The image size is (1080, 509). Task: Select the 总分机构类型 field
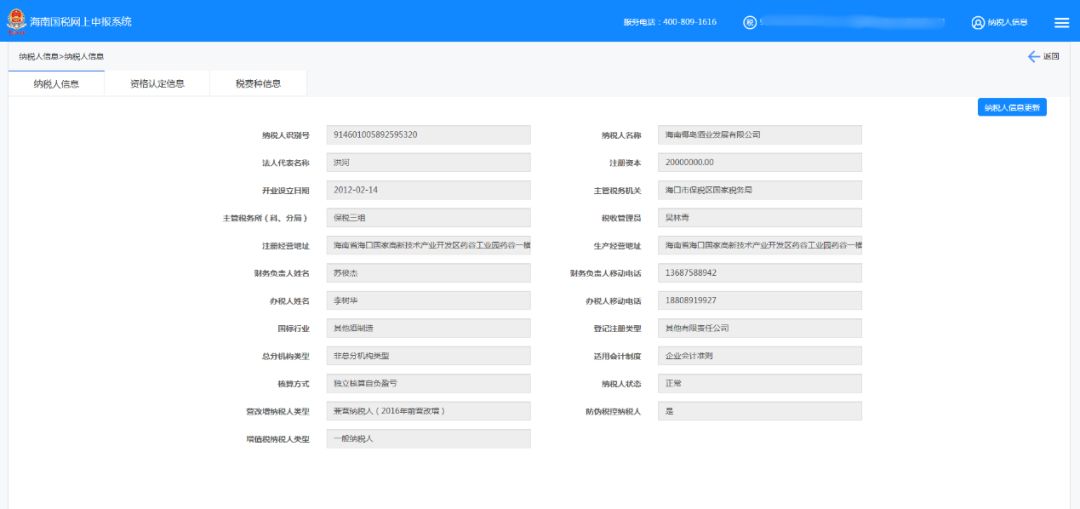(428, 356)
